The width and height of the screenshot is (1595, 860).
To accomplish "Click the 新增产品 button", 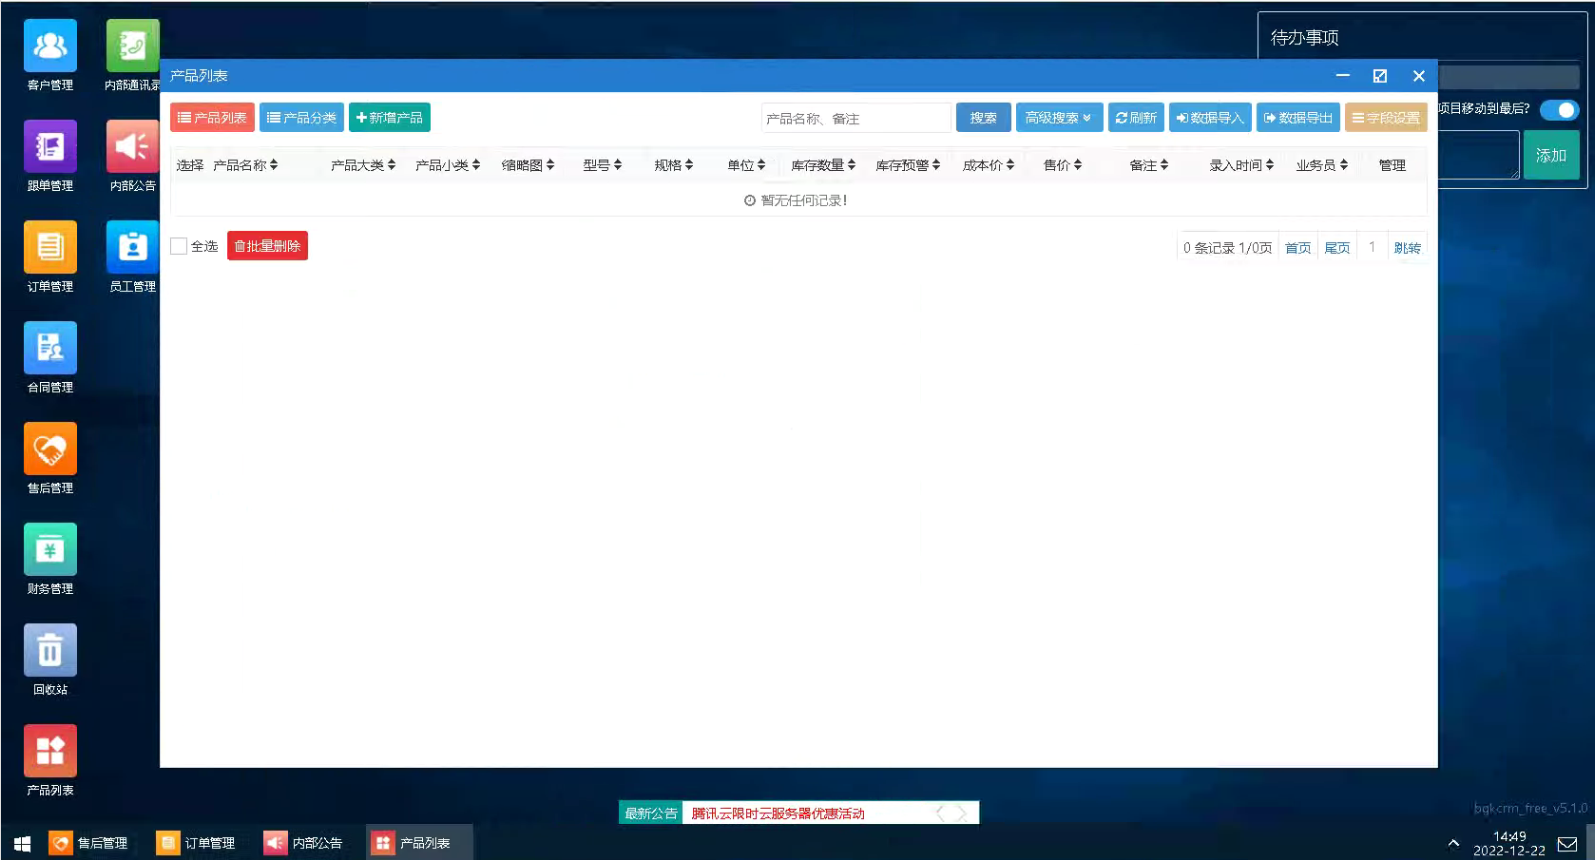I will coord(389,118).
